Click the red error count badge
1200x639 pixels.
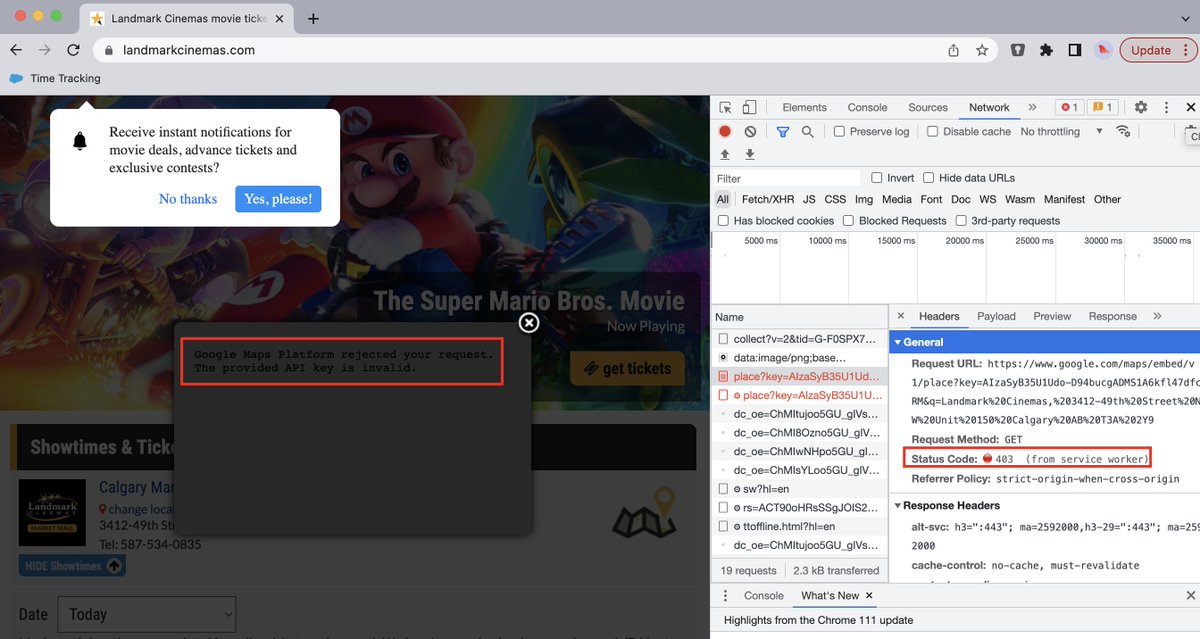point(1069,108)
